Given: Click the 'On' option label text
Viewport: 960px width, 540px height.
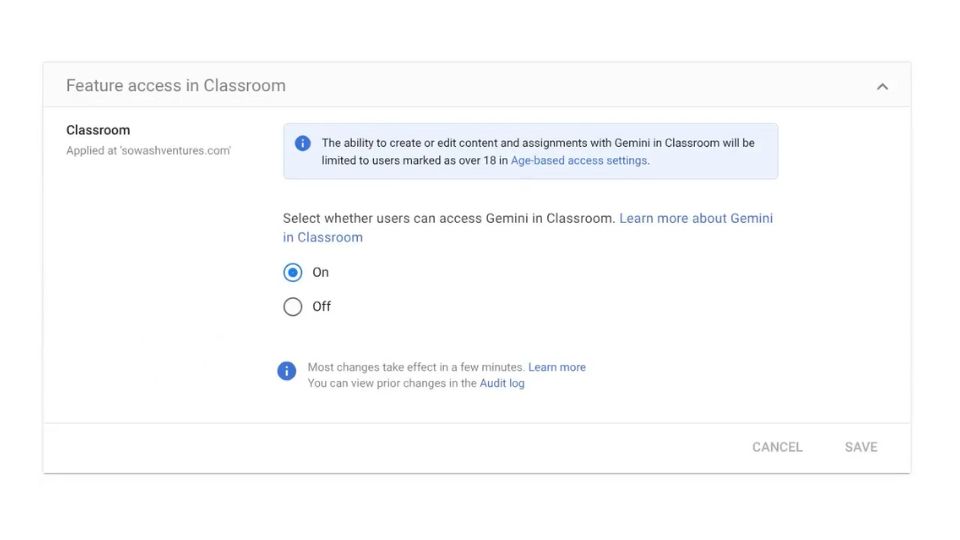Looking at the screenshot, I should (x=321, y=273).
